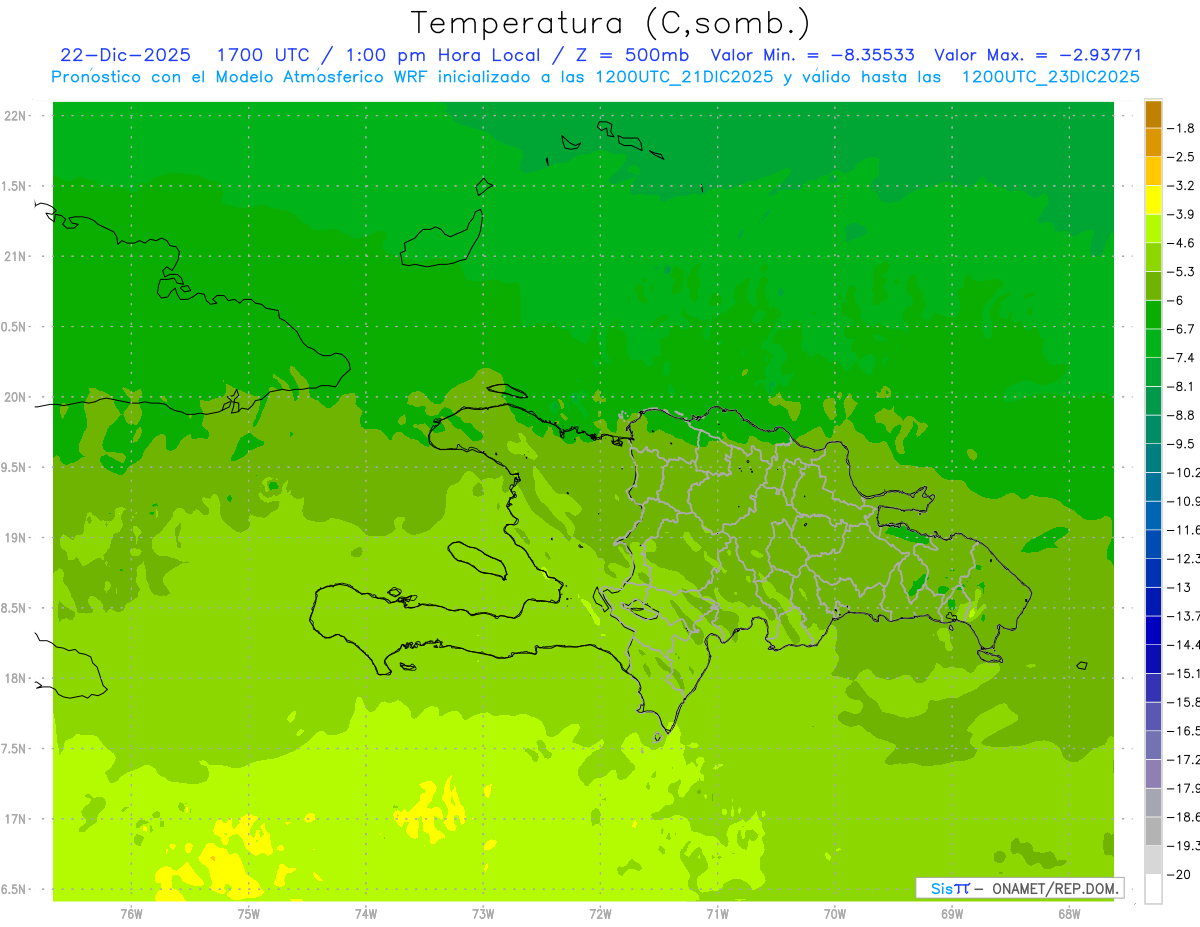The height and width of the screenshot is (927, 1200).
Task: Click the "-2.5" color bar value
Action: tap(1181, 157)
